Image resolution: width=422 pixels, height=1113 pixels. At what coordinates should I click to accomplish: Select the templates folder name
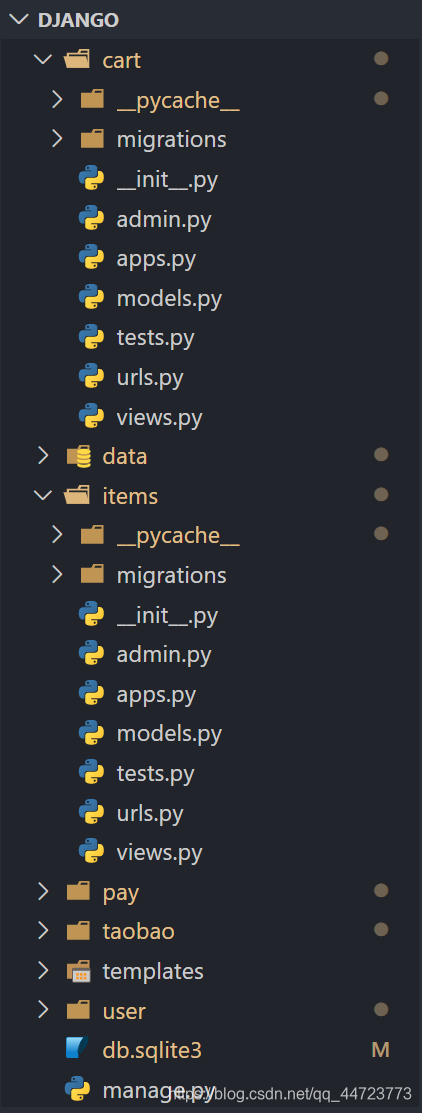[152, 971]
